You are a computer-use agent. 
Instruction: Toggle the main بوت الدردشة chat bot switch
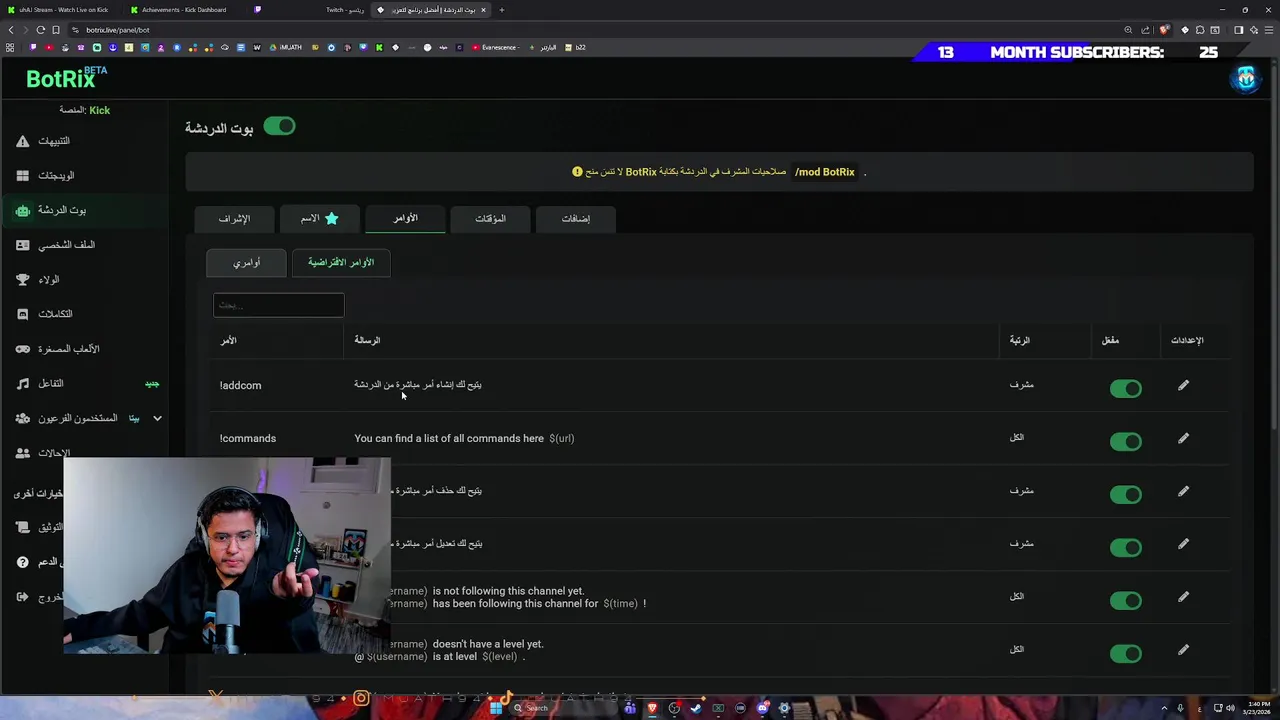tap(280, 126)
